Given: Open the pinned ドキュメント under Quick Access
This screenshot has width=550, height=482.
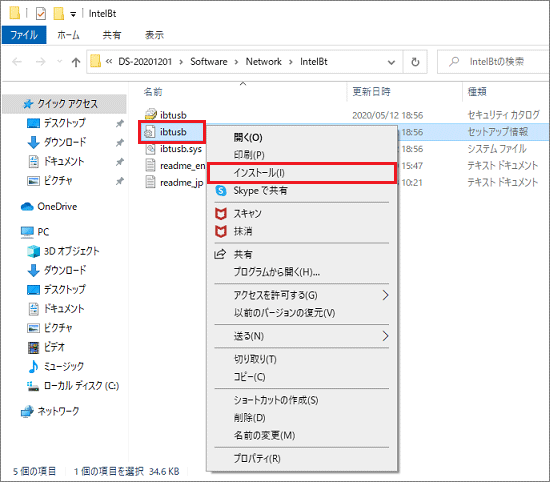Looking at the screenshot, I should (64, 161).
